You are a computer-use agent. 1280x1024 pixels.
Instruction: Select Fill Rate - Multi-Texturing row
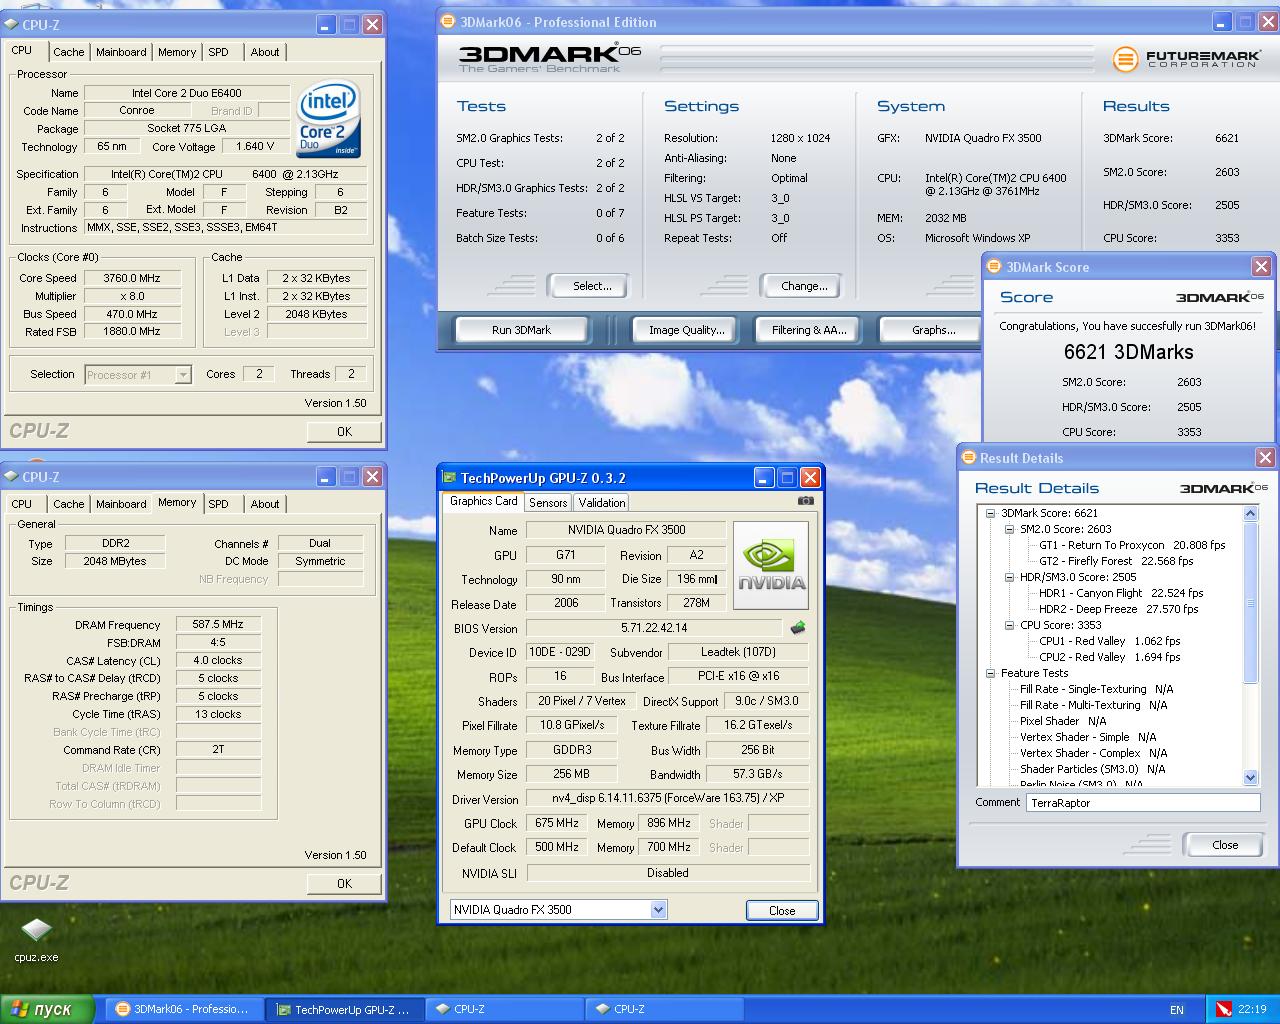click(1093, 705)
